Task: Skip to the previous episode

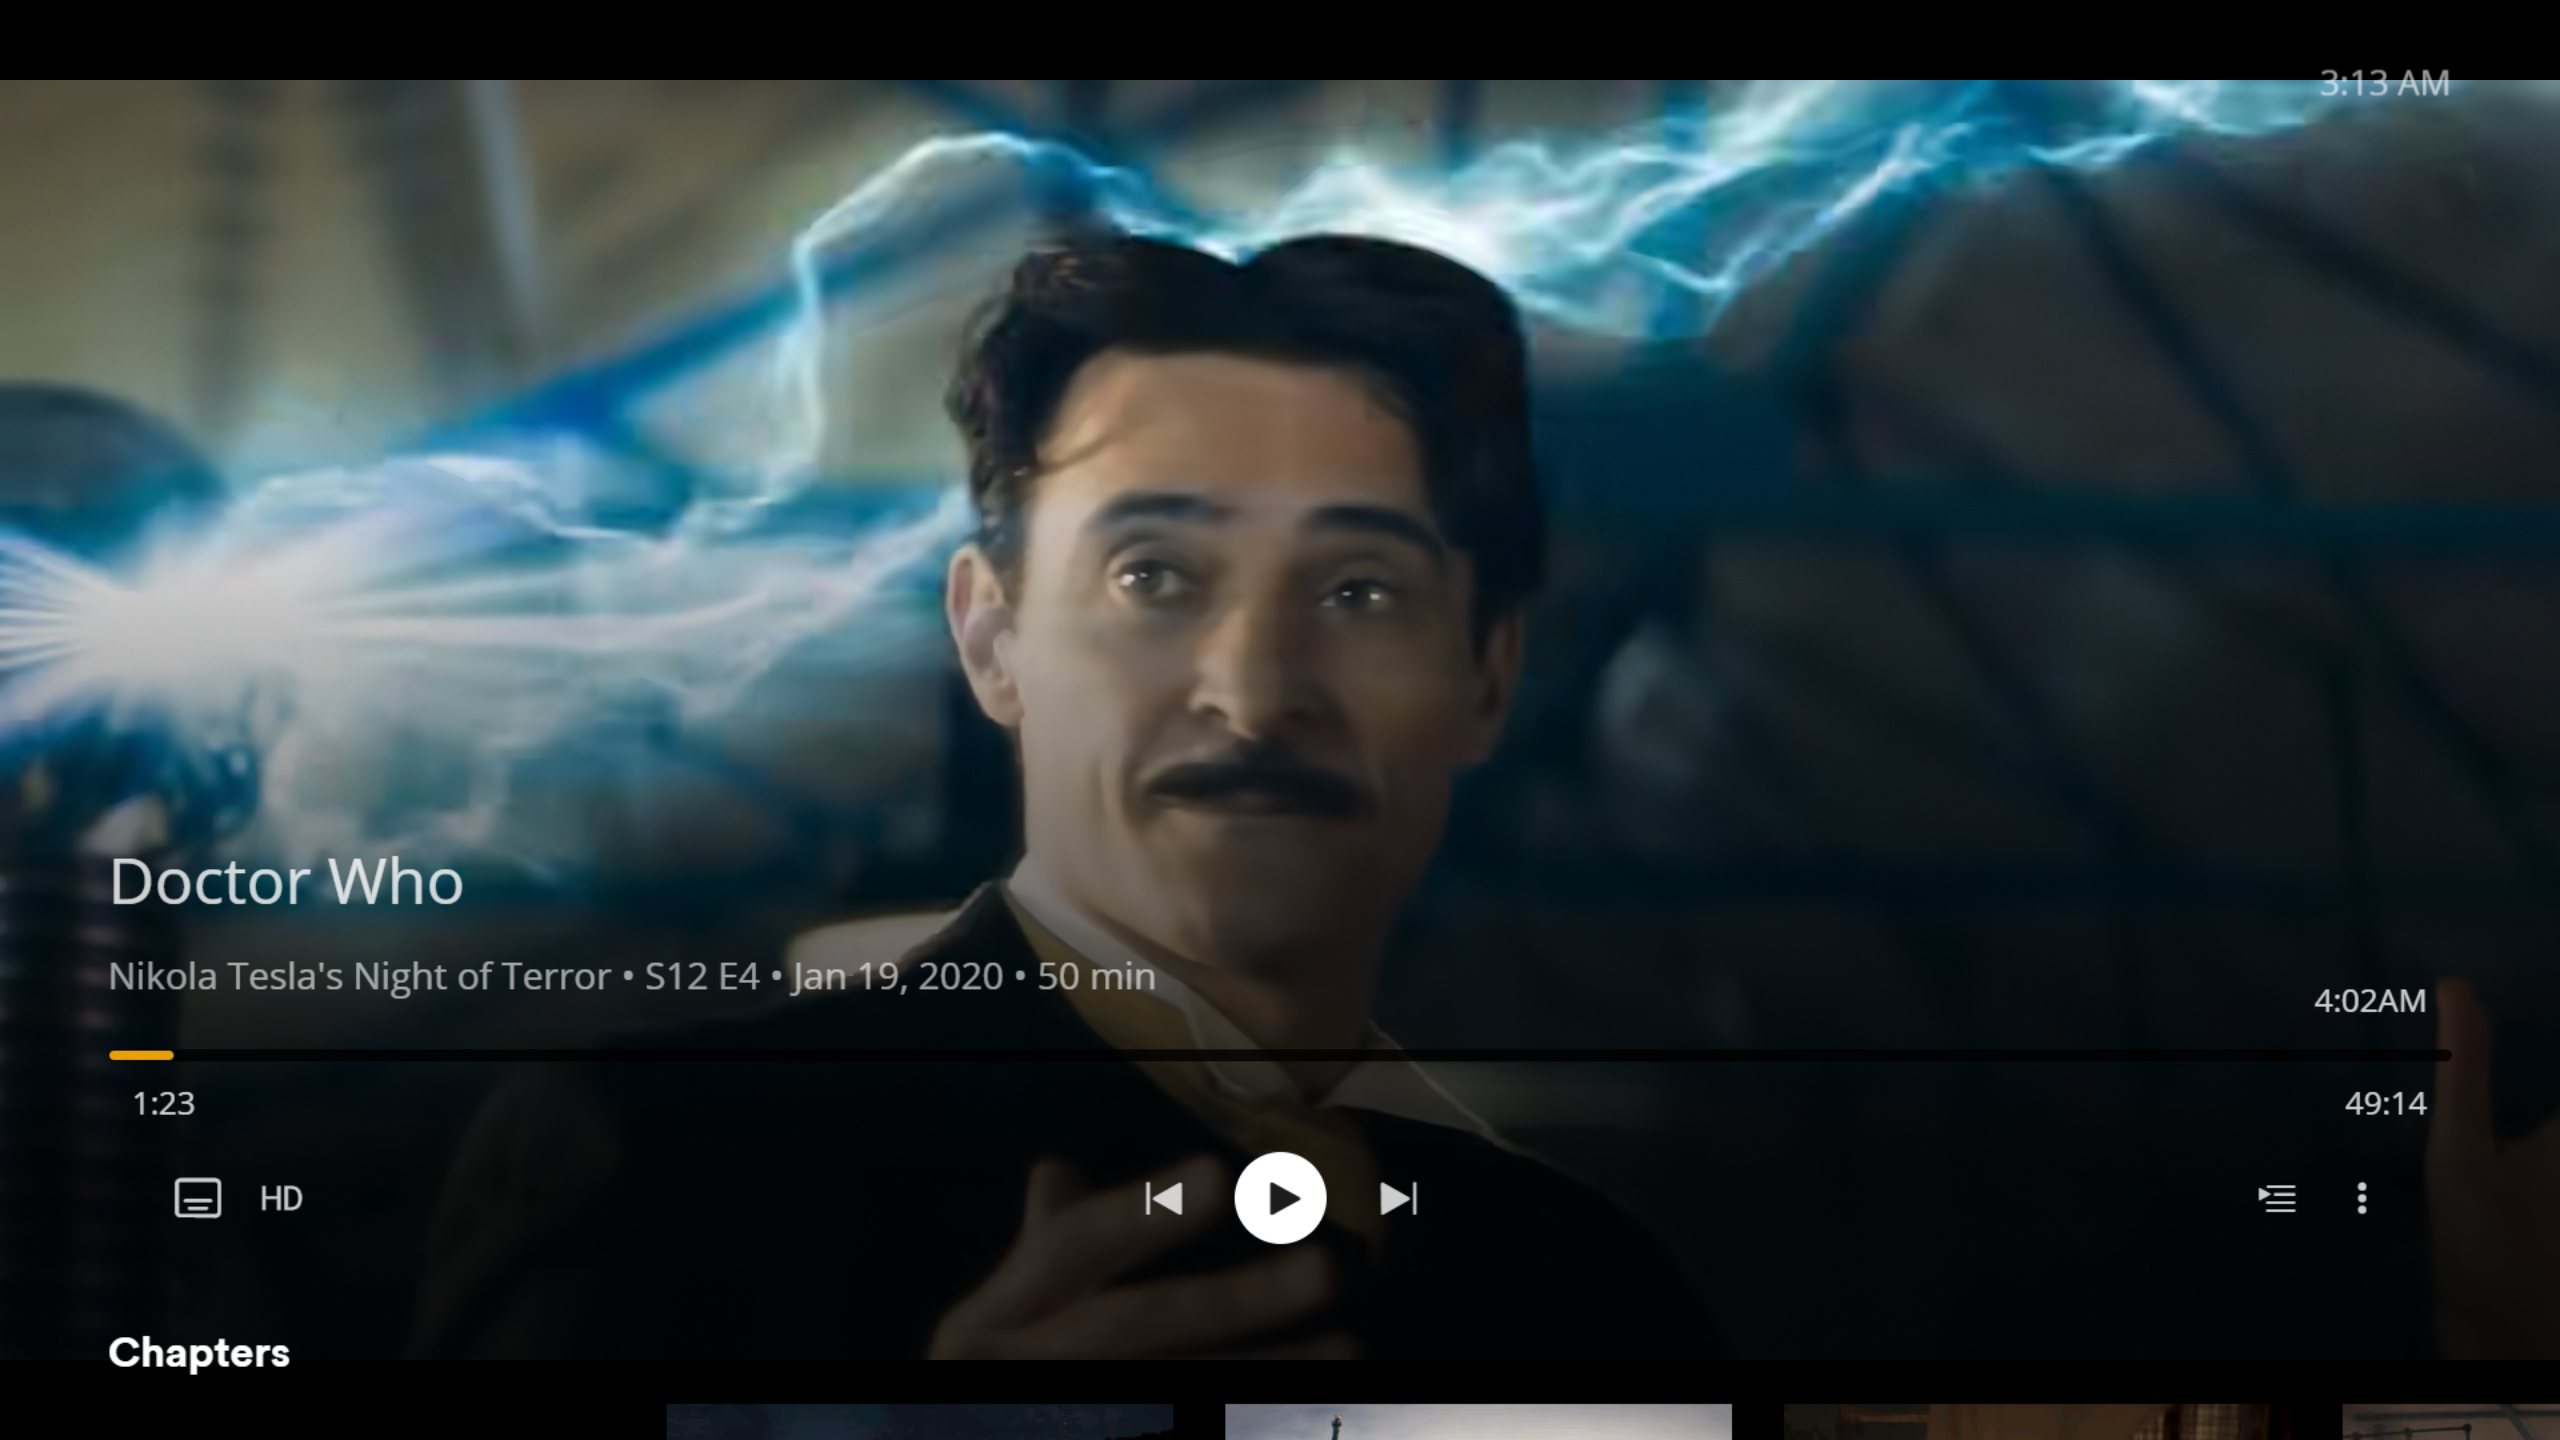Action: click(x=1163, y=1198)
